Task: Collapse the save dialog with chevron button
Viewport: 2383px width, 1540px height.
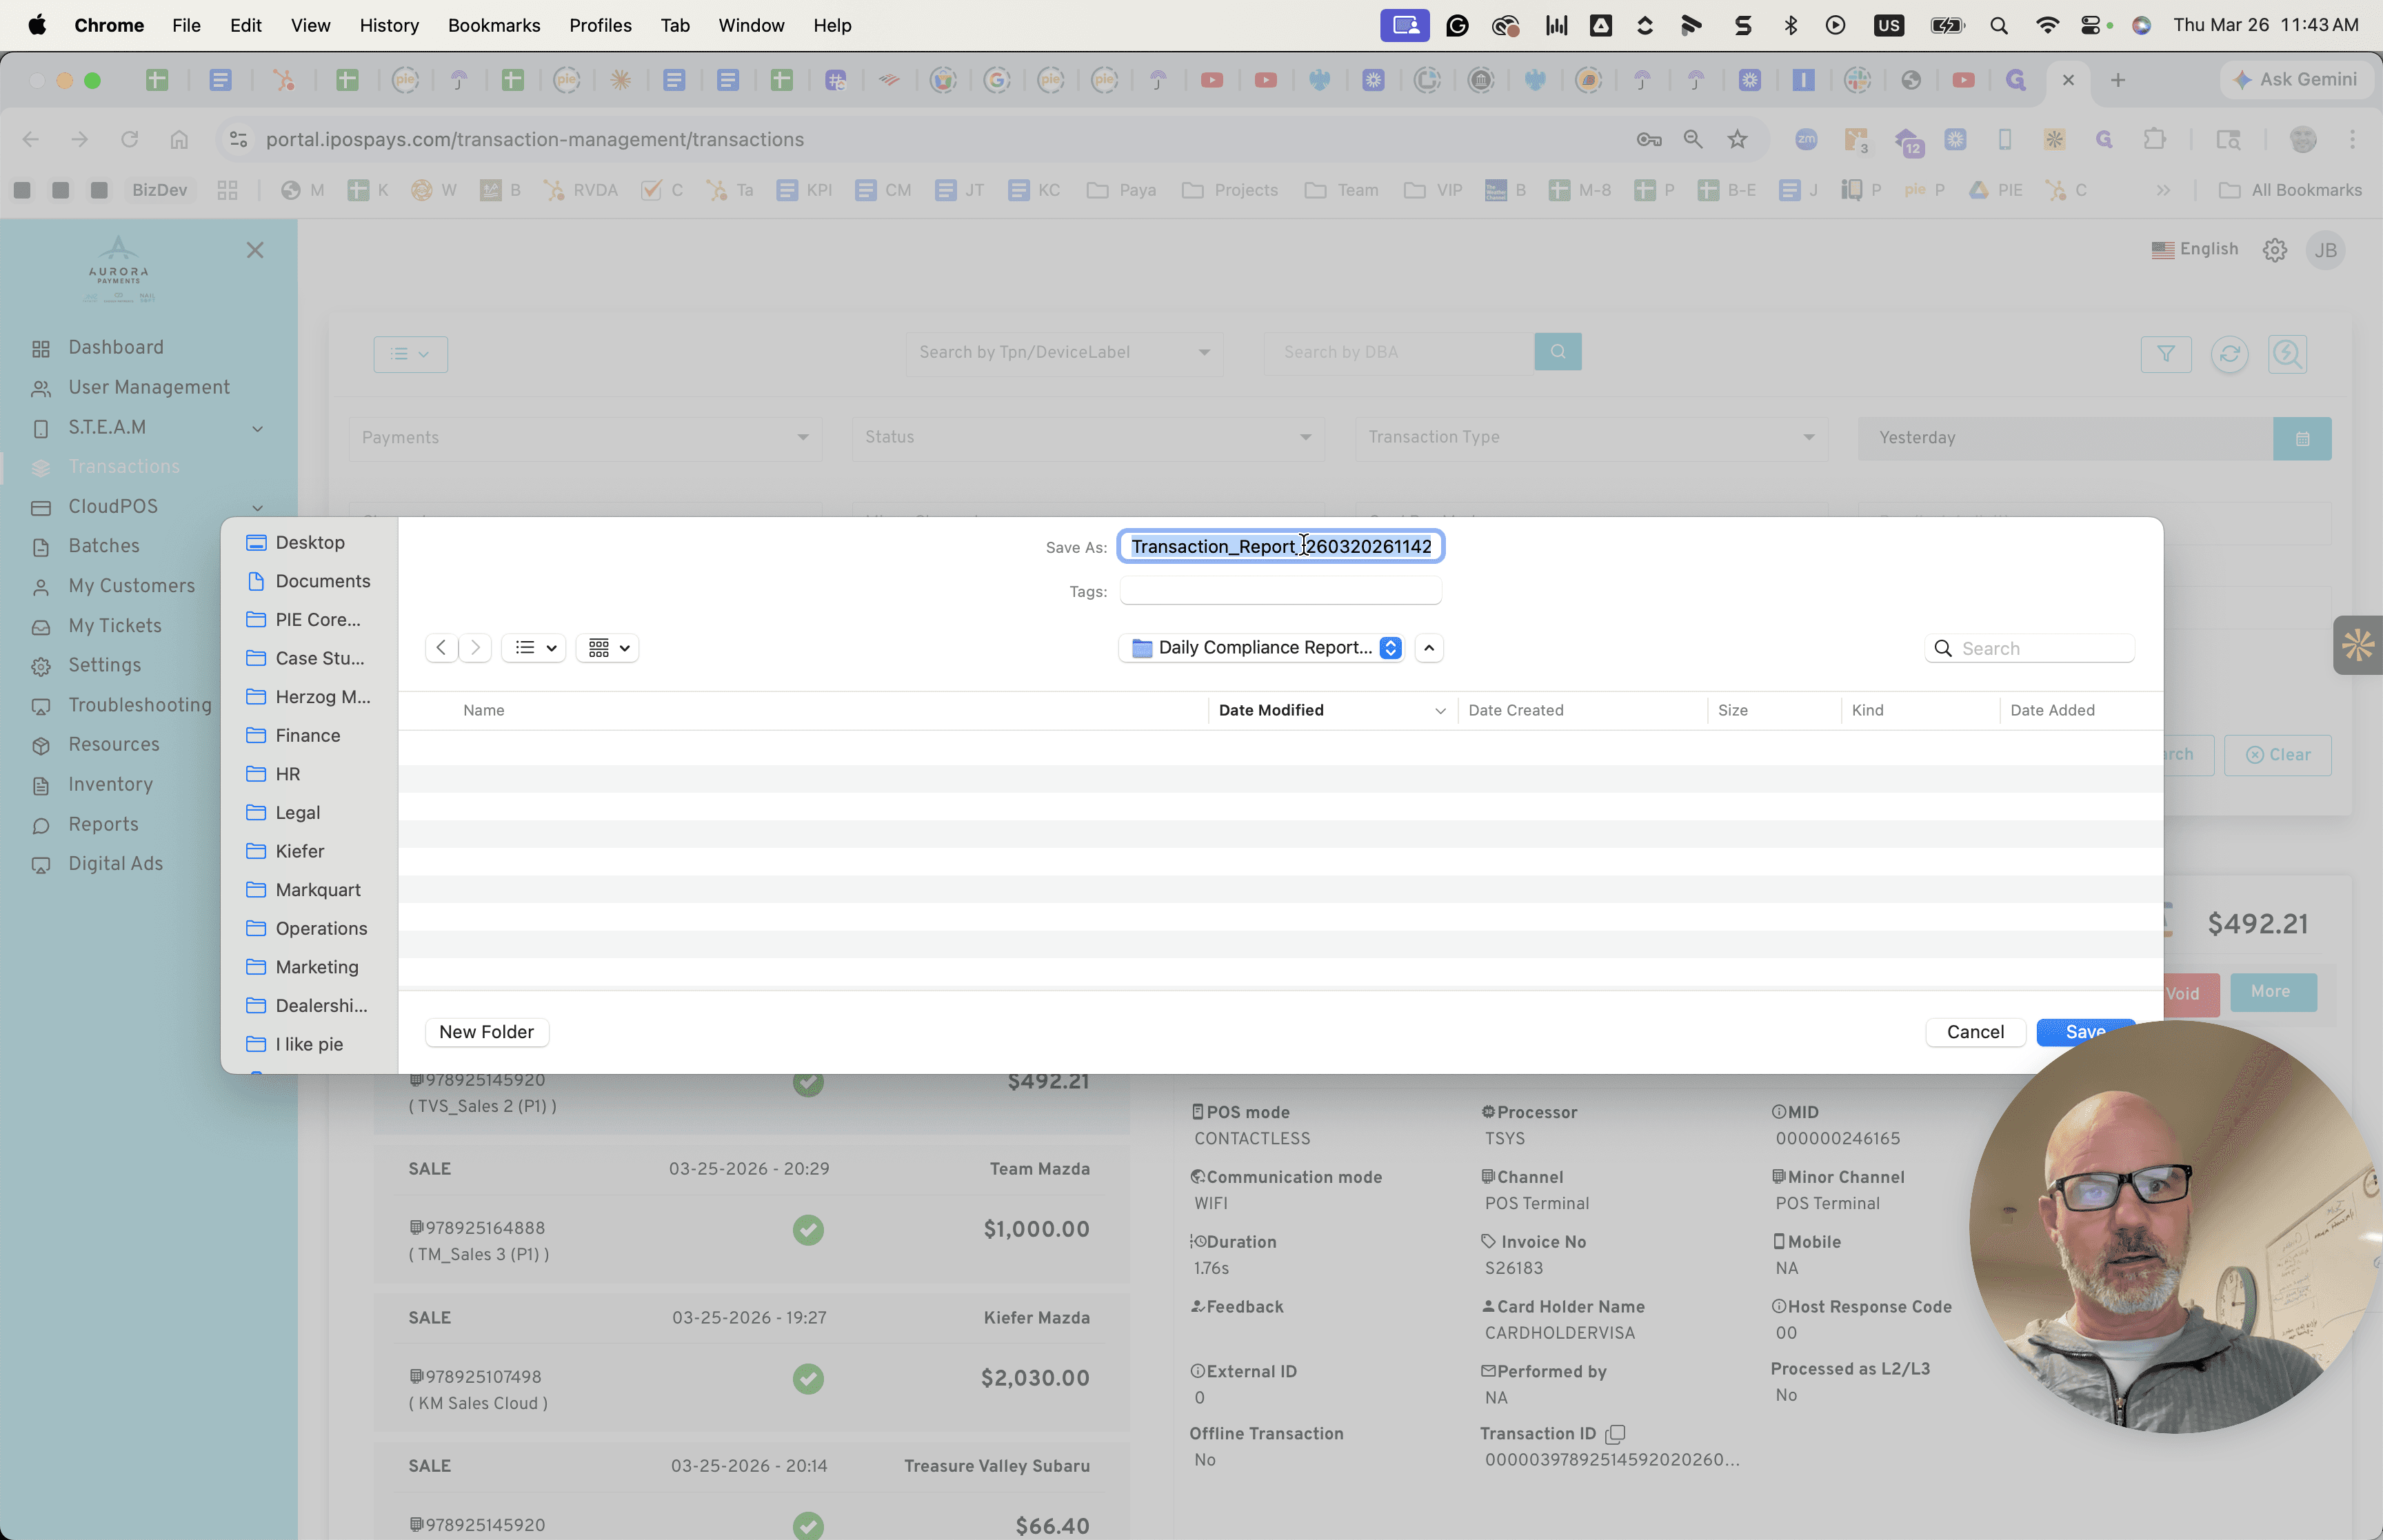Action: pos(1429,648)
